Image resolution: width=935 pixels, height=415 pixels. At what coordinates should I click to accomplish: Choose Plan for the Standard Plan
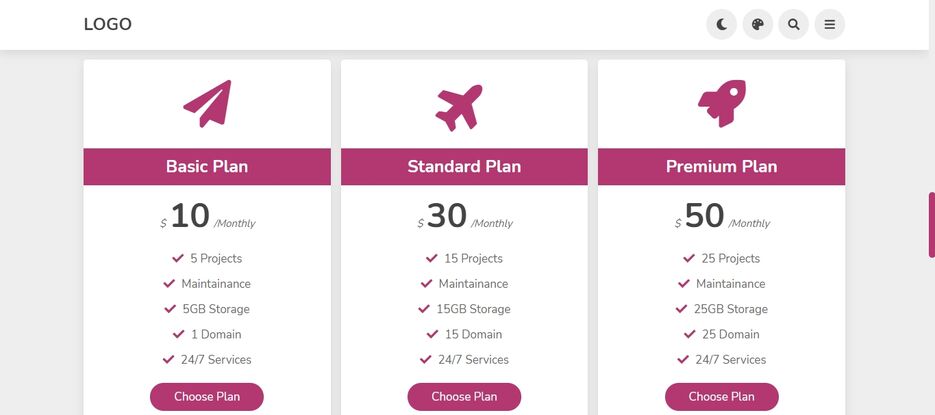465,397
